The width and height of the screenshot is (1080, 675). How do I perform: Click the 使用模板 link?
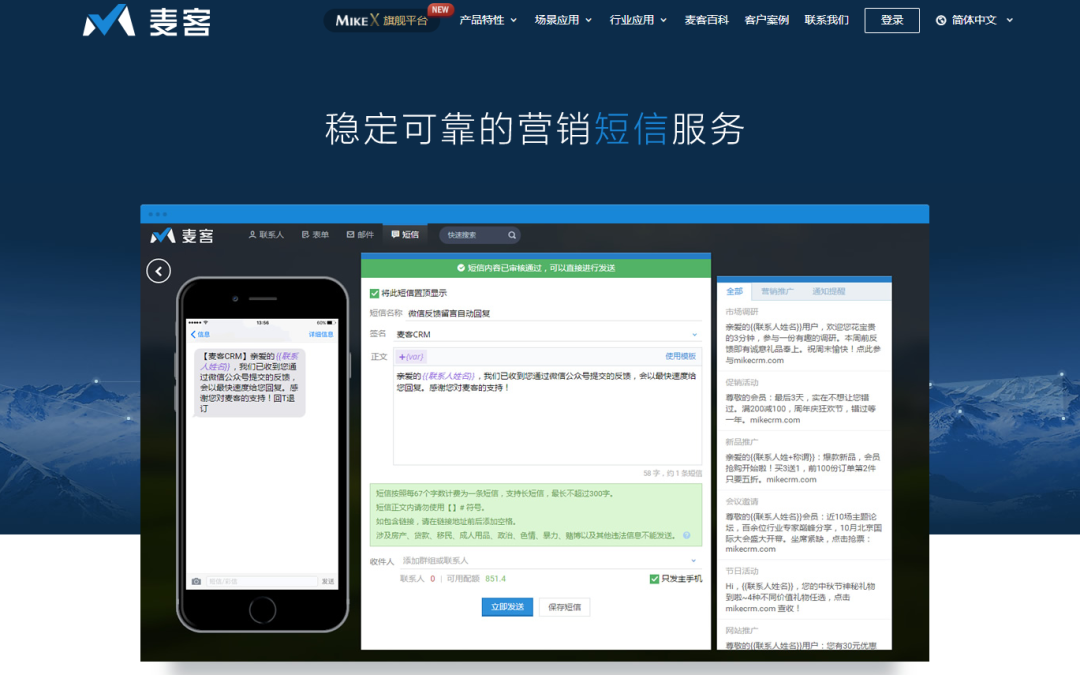tap(681, 356)
